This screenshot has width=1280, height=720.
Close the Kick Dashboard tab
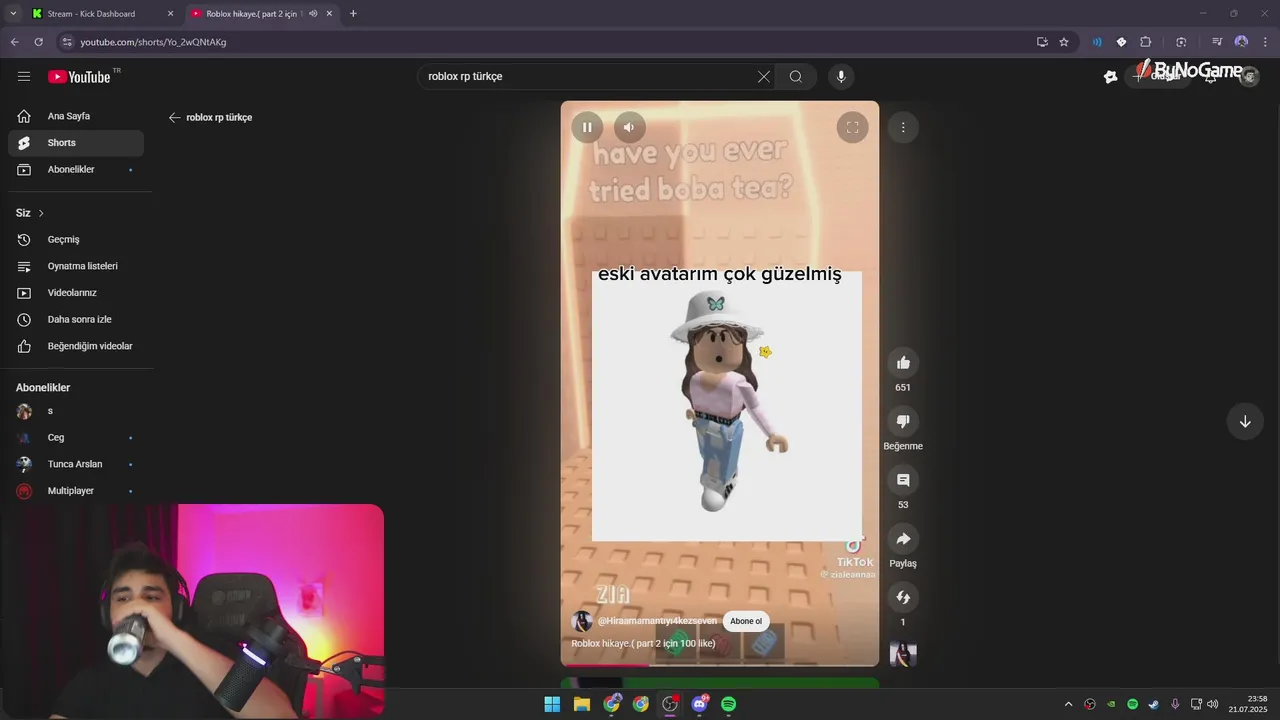pyautogui.click(x=170, y=14)
